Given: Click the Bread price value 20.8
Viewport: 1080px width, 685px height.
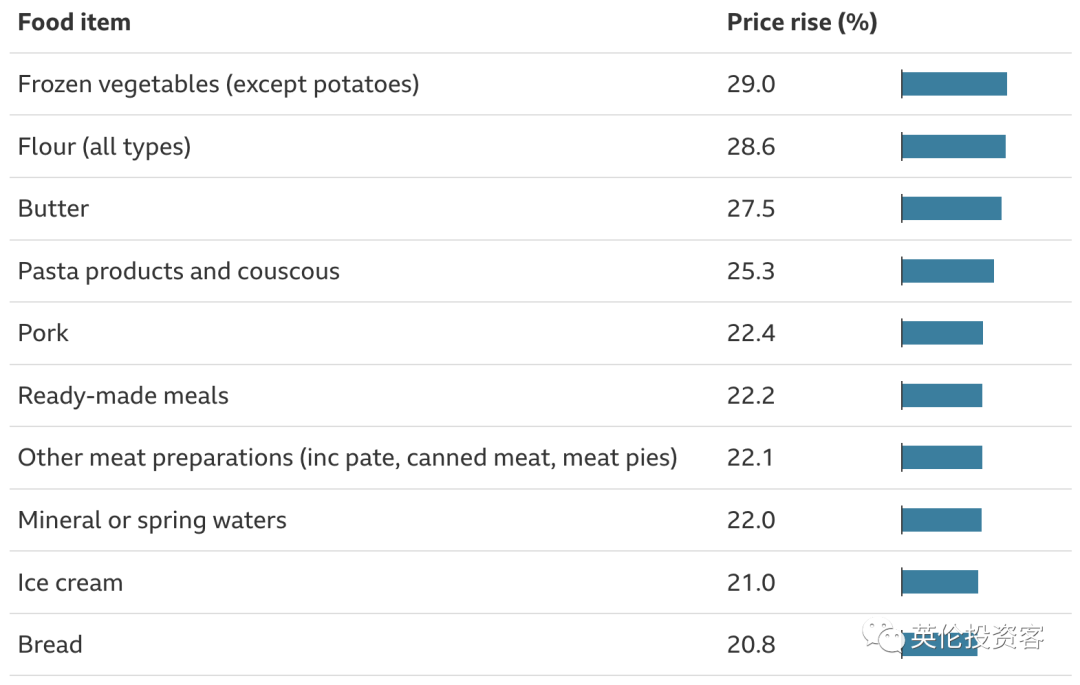Looking at the screenshot, I should tap(750, 645).
